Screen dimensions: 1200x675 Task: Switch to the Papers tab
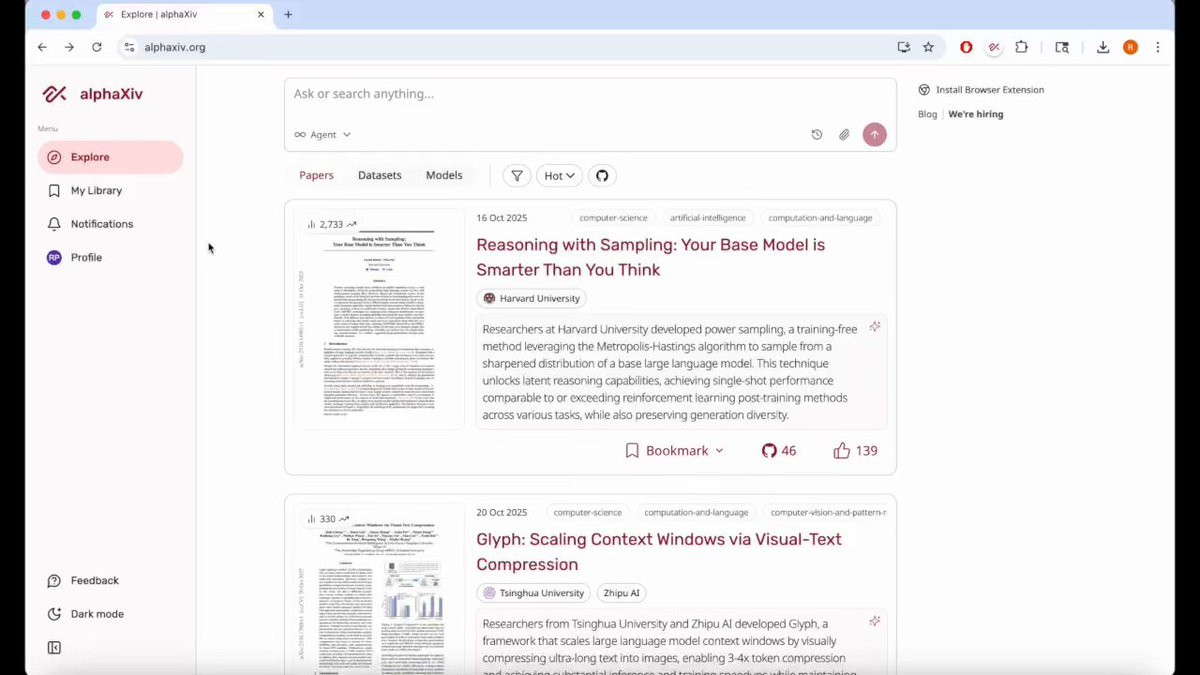tap(316, 175)
